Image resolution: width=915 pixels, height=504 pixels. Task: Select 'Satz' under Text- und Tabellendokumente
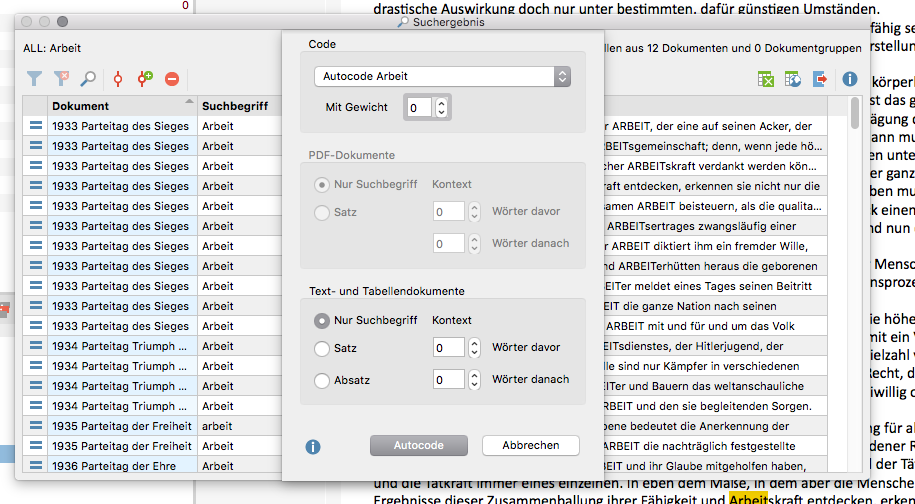322,349
